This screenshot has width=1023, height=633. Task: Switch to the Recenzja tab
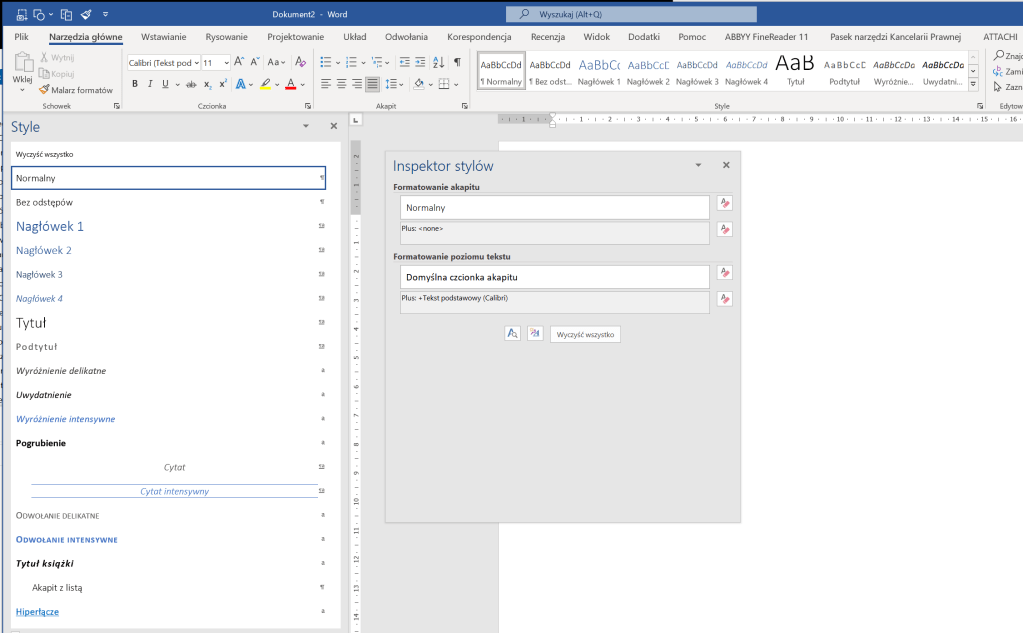(x=547, y=37)
